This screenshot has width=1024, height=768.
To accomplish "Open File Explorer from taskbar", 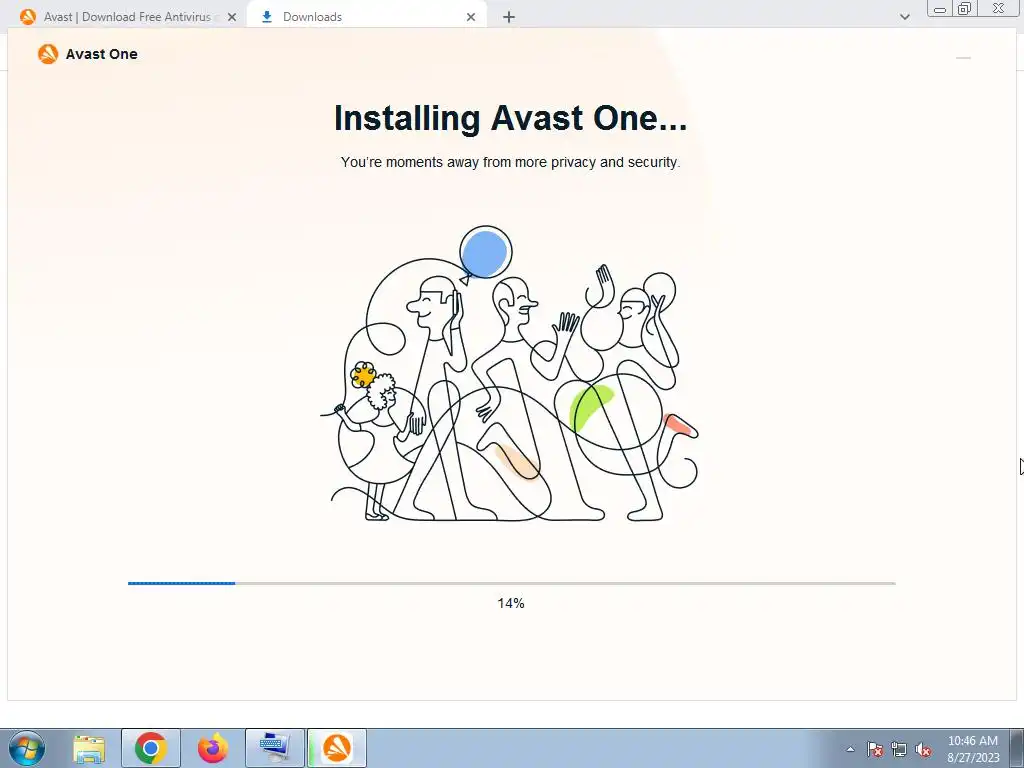I will (x=89, y=748).
